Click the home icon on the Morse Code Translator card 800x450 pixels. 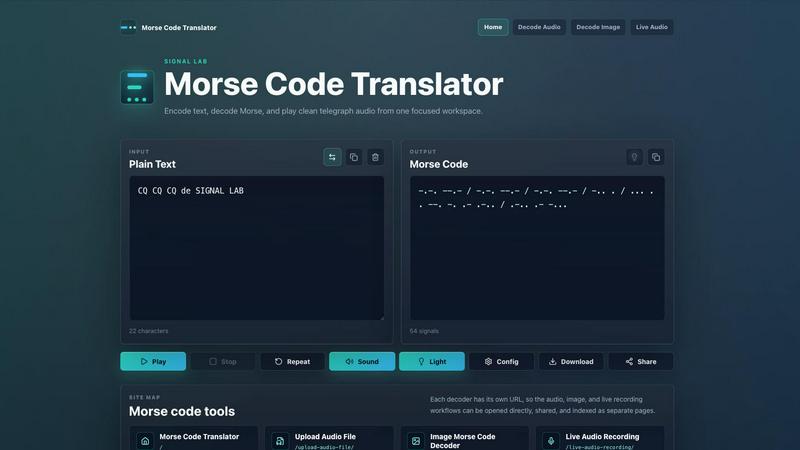[145, 441]
